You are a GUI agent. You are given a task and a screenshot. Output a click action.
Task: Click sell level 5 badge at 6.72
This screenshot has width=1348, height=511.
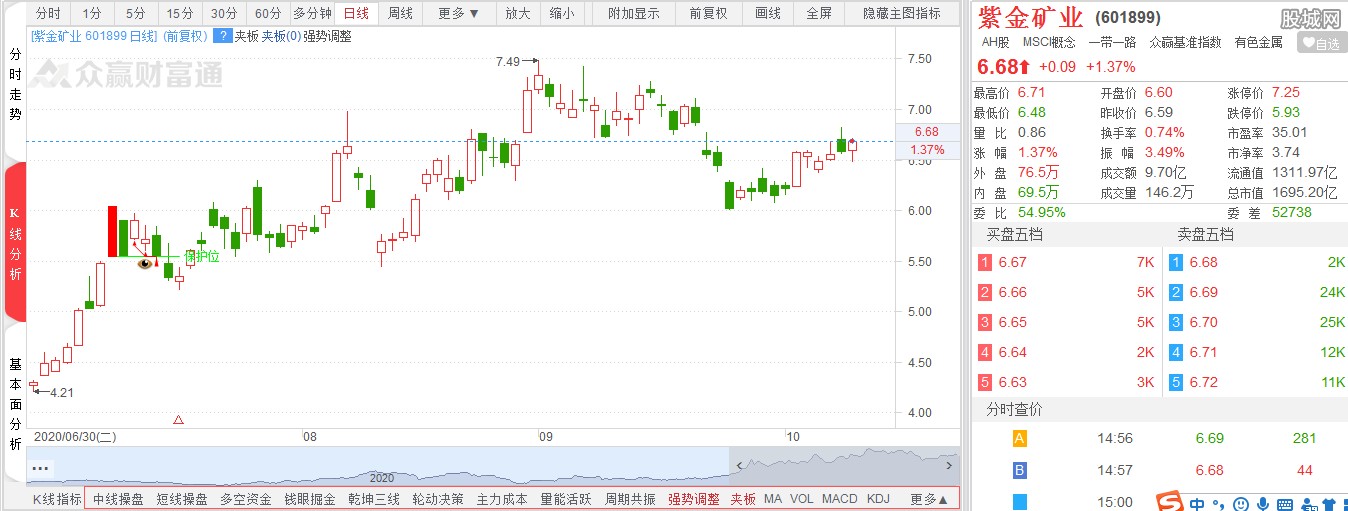[1177, 382]
